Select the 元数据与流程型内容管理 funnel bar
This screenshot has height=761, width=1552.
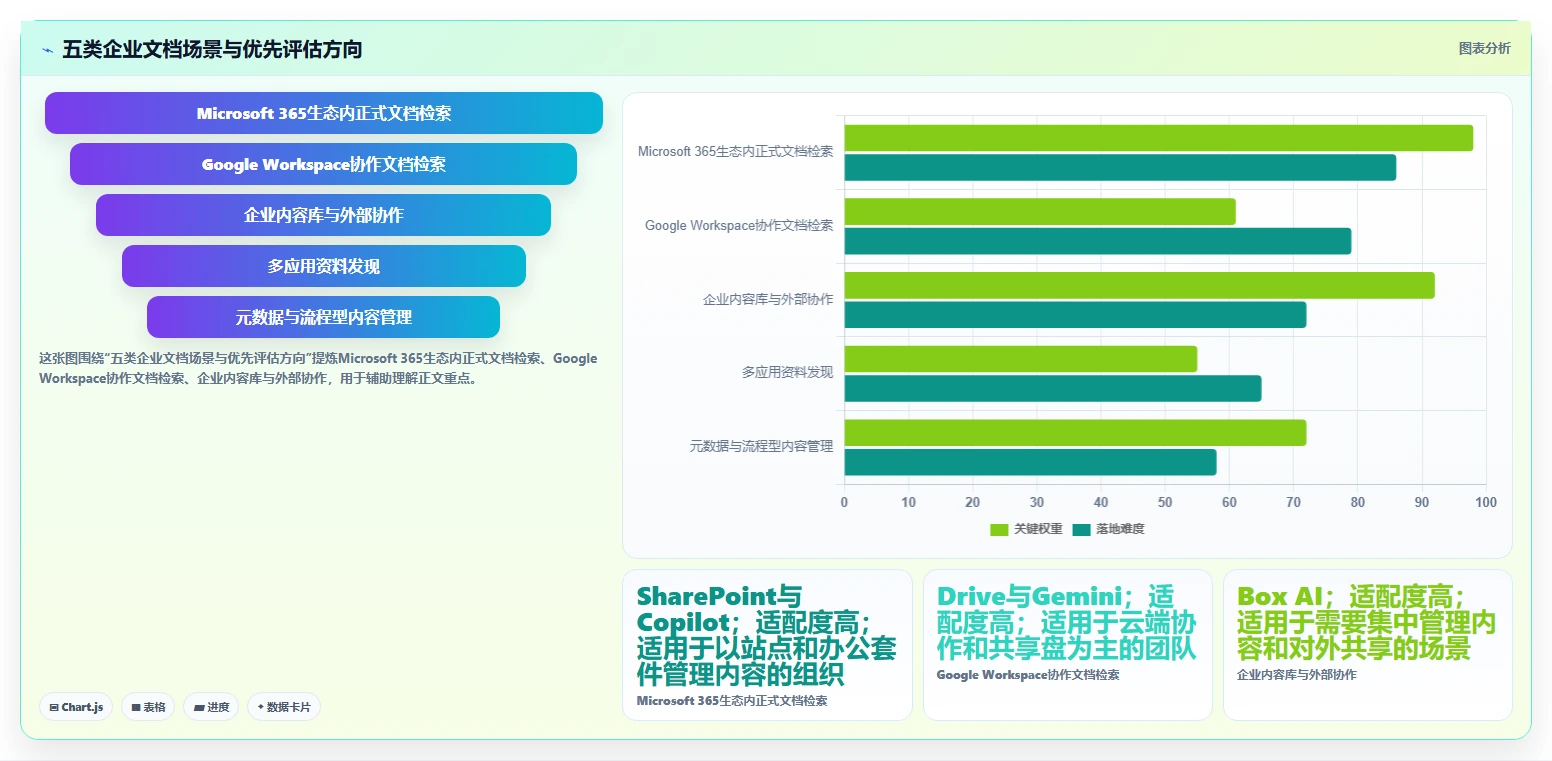click(x=324, y=317)
